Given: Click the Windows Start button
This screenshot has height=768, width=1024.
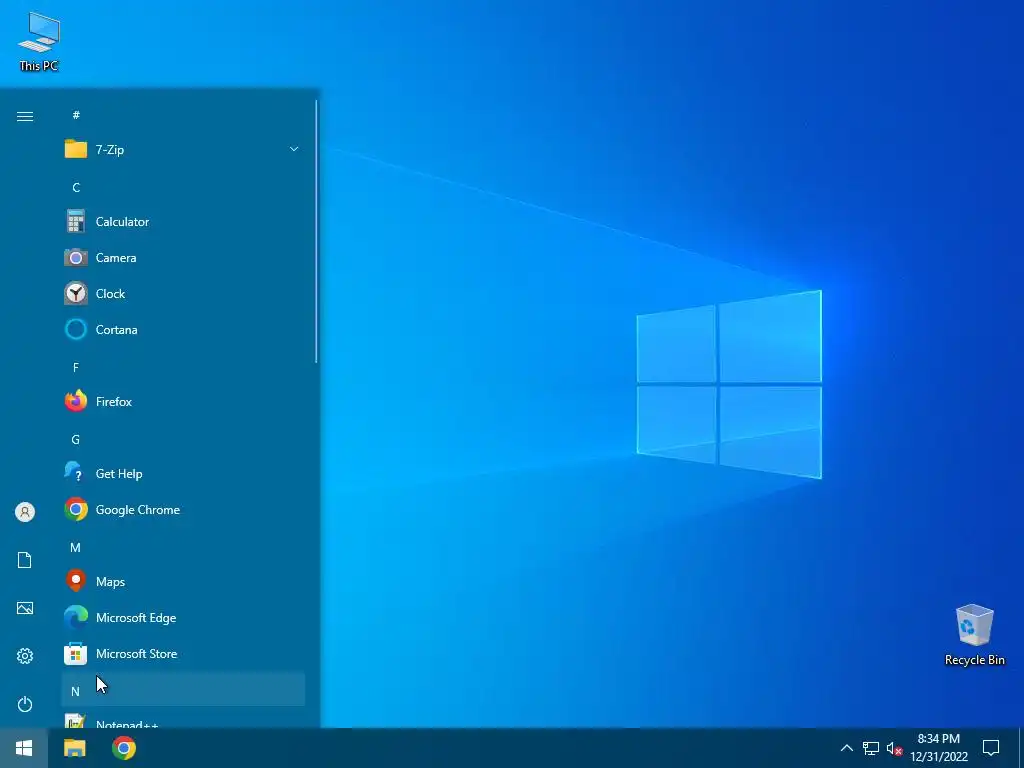Looking at the screenshot, I should tap(24, 748).
